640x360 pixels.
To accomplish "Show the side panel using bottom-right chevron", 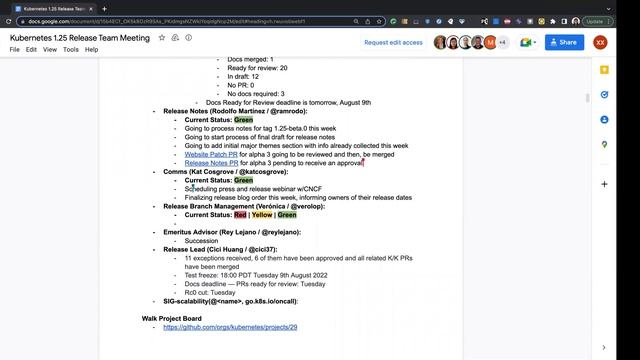I will 604,347.
